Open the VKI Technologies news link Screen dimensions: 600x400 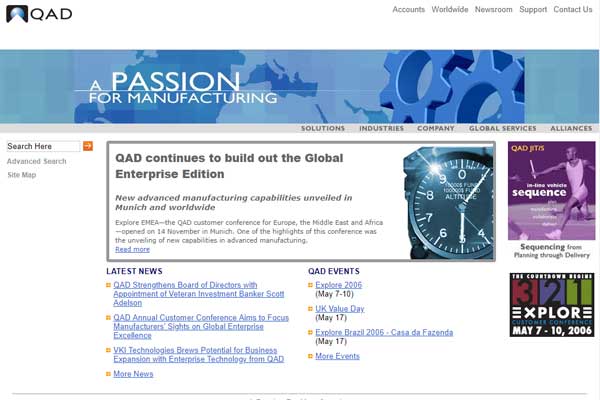198,354
